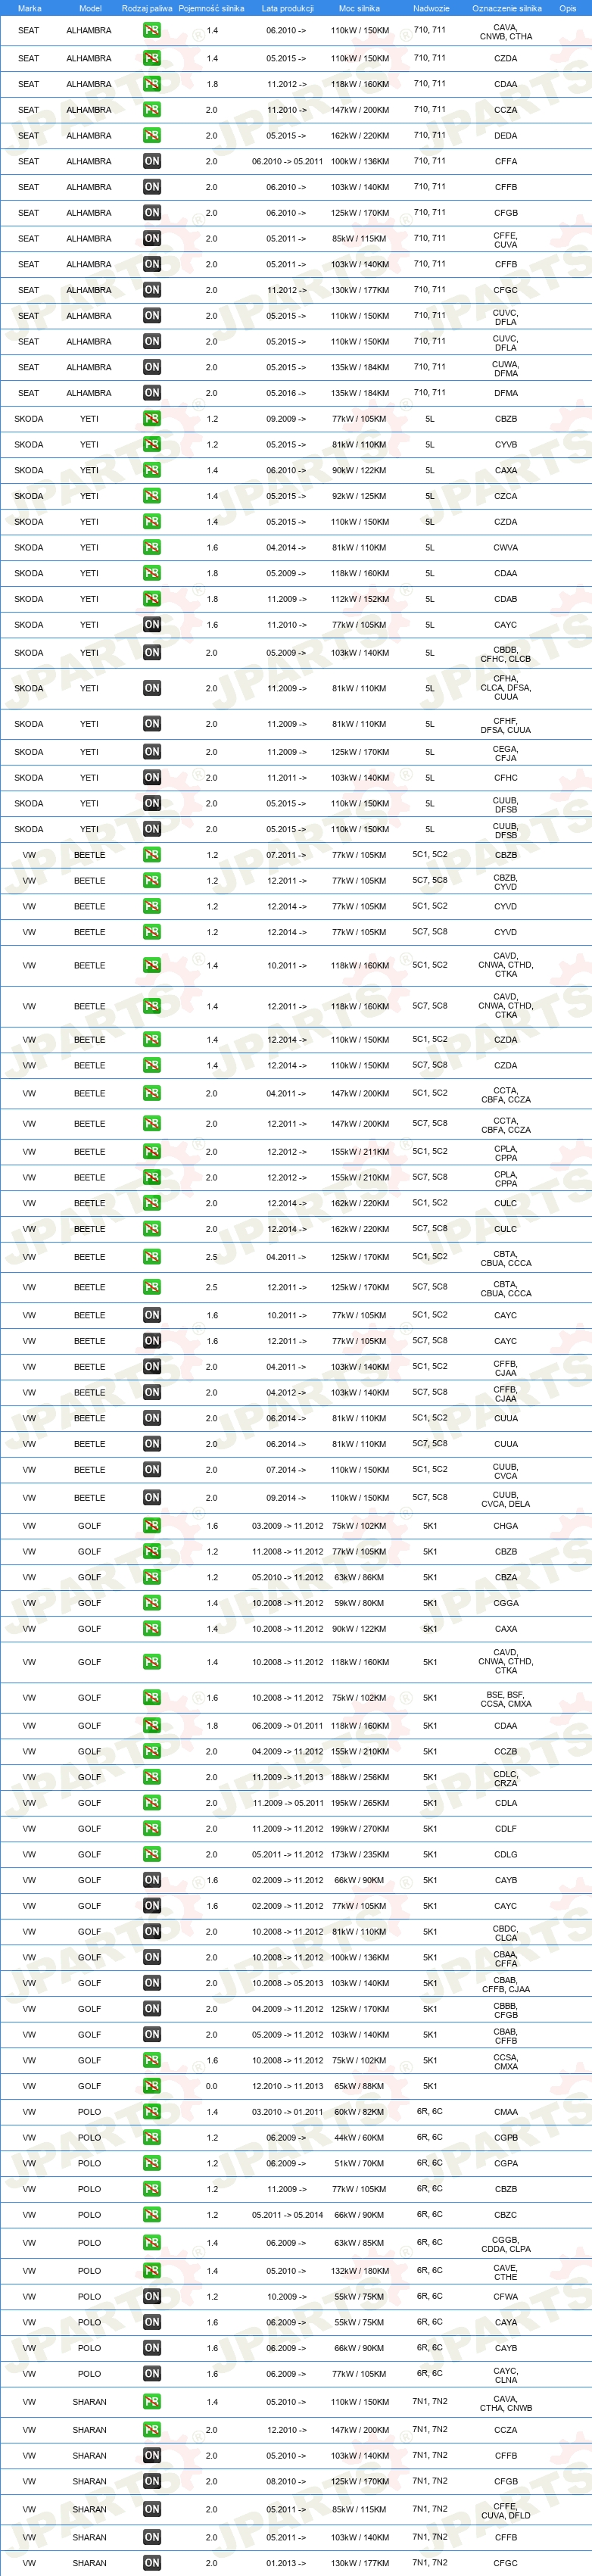Click petrol icon in Alhambra DEDA row

[151, 136]
